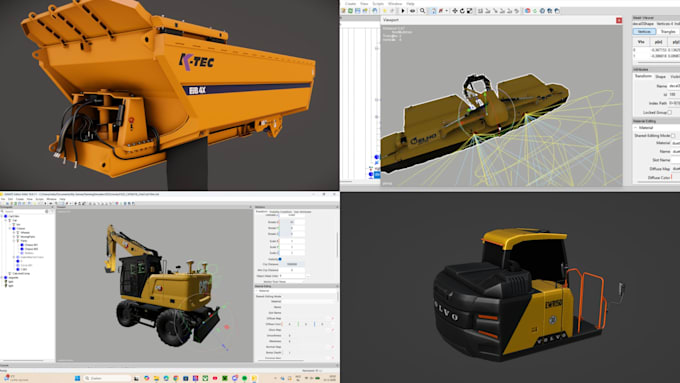Open the Diffuse Map browse icon
Image resolution: width=680 pixels, height=383 pixels.
333,318
